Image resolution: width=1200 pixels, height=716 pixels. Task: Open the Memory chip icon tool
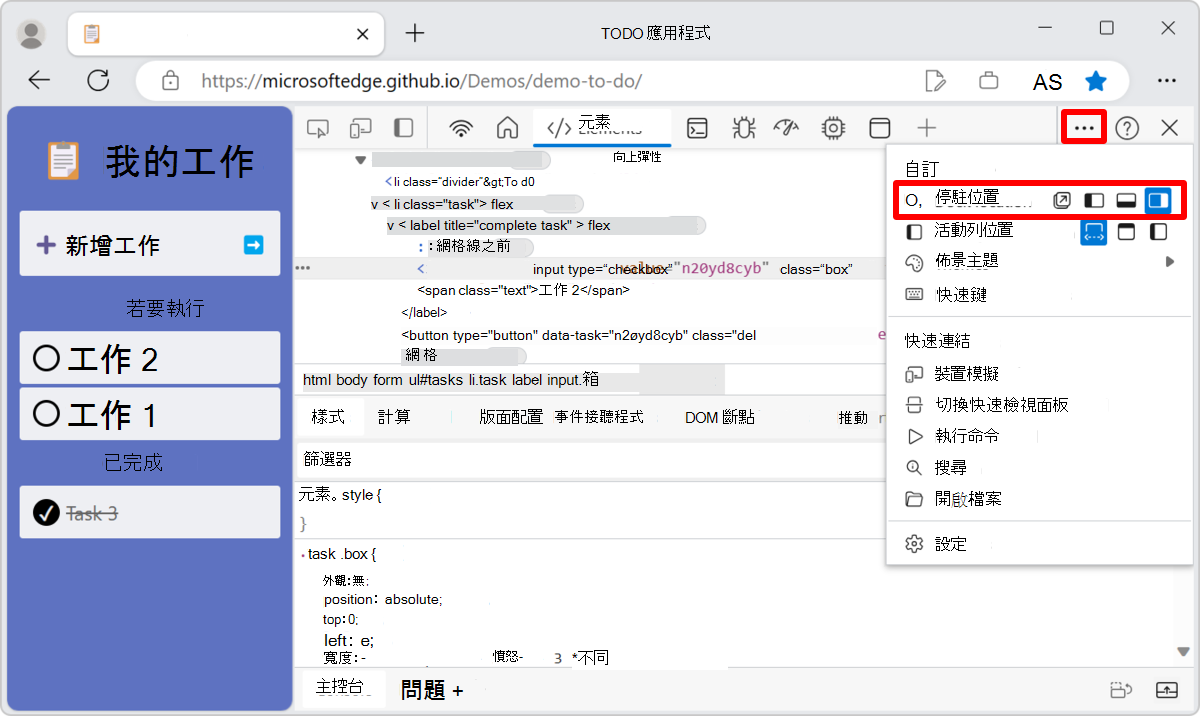tap(832, 128)
